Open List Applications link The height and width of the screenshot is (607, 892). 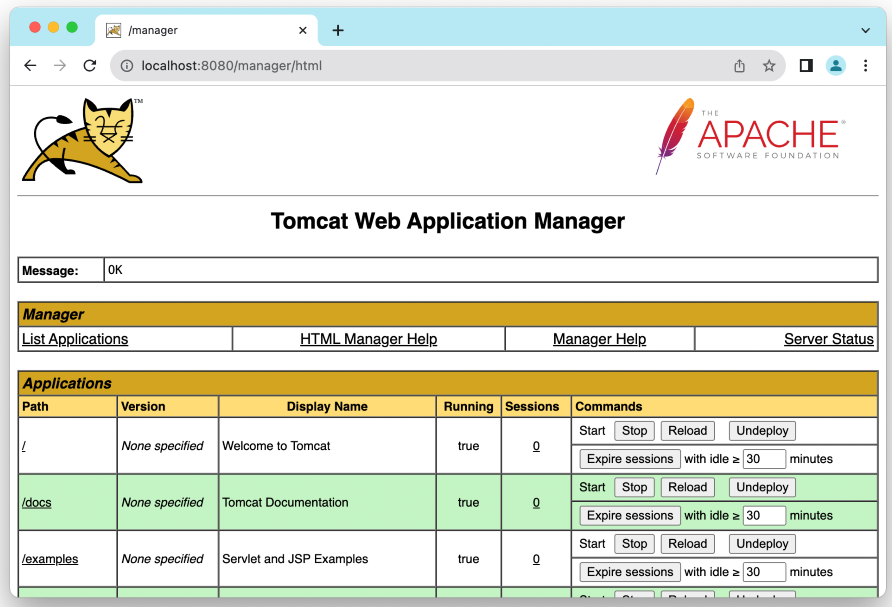pyautogui.click(x=75, y=339)
